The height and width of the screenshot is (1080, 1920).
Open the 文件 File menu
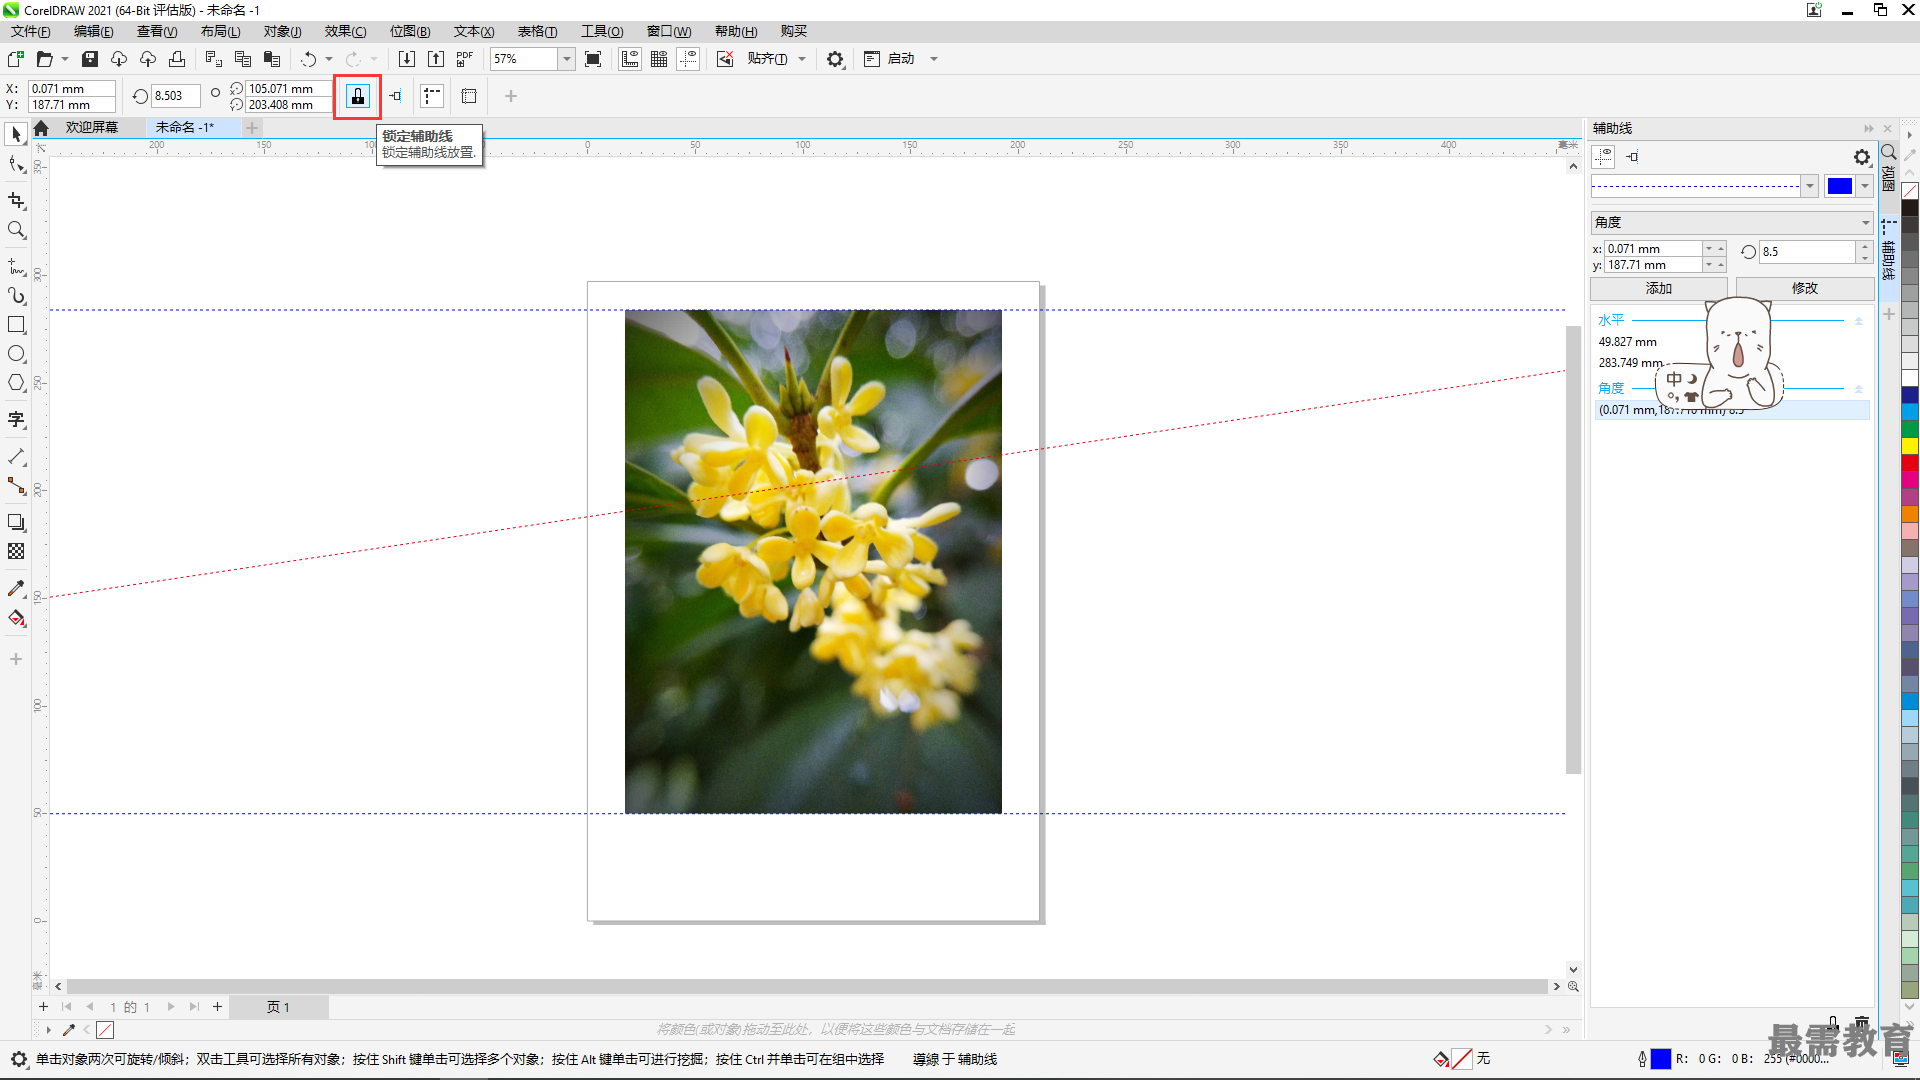pyautogui.click(x=31, y=31)
